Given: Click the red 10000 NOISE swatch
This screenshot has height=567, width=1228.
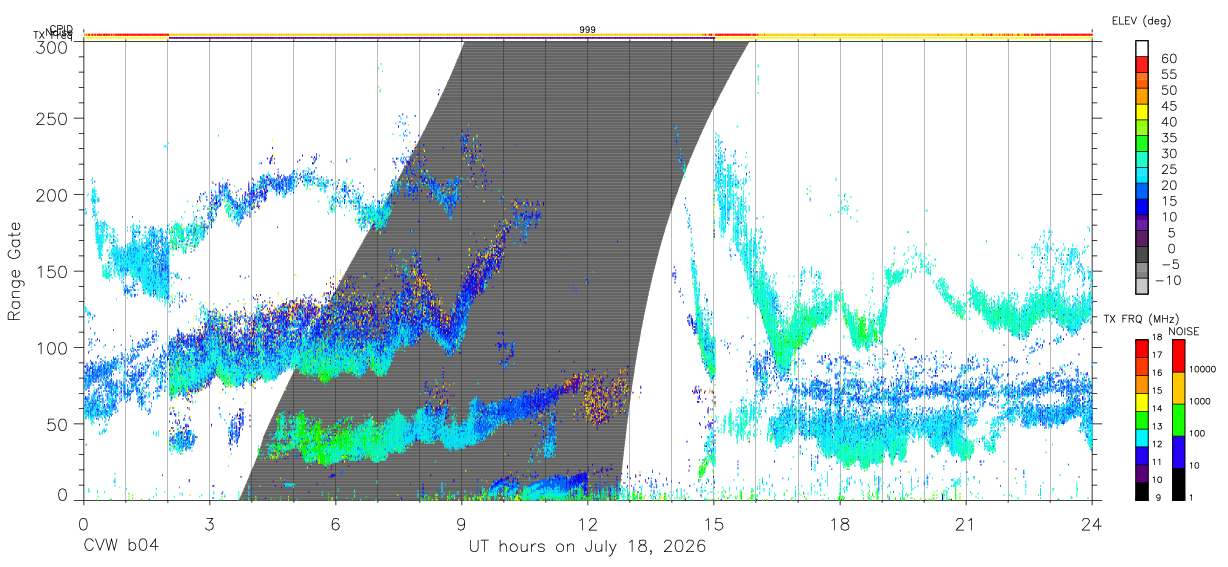Looking at the screenshot, I should 1177,356.
